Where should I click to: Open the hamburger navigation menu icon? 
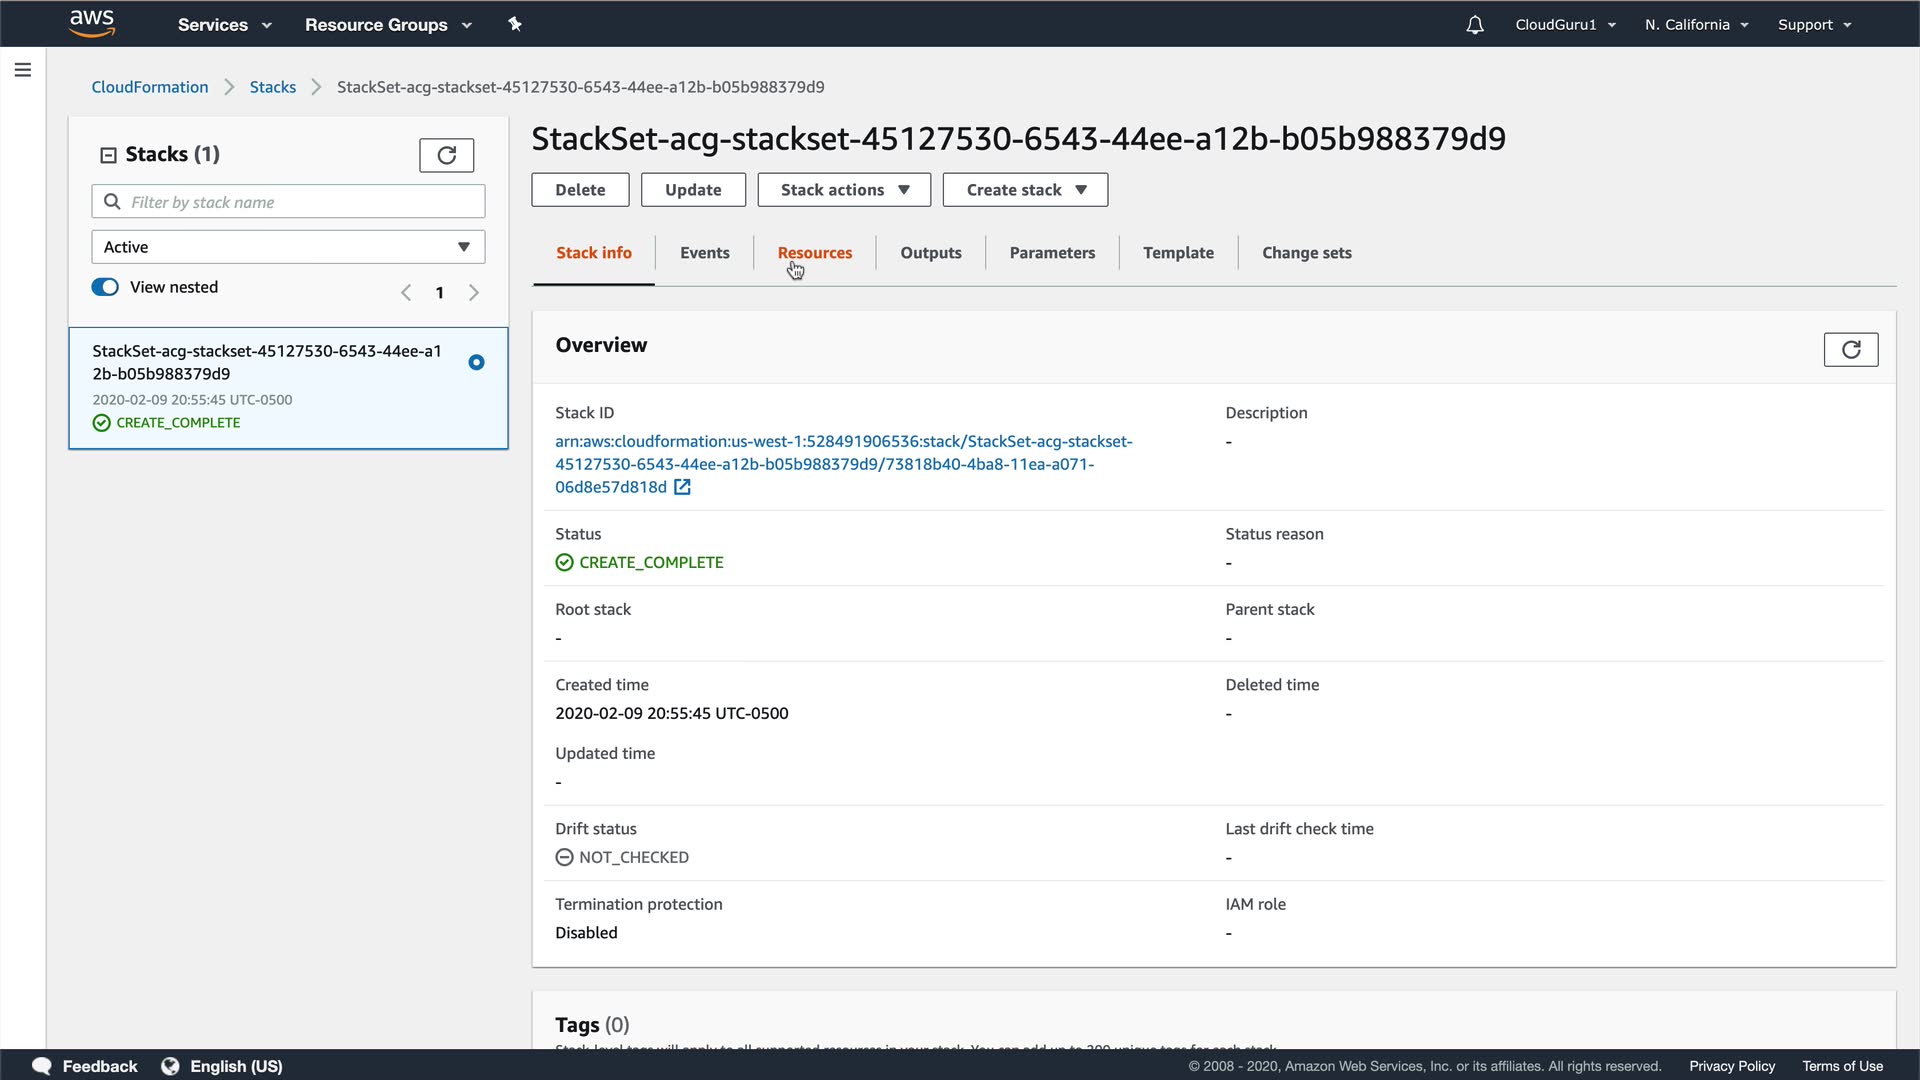tap(23, 70)
